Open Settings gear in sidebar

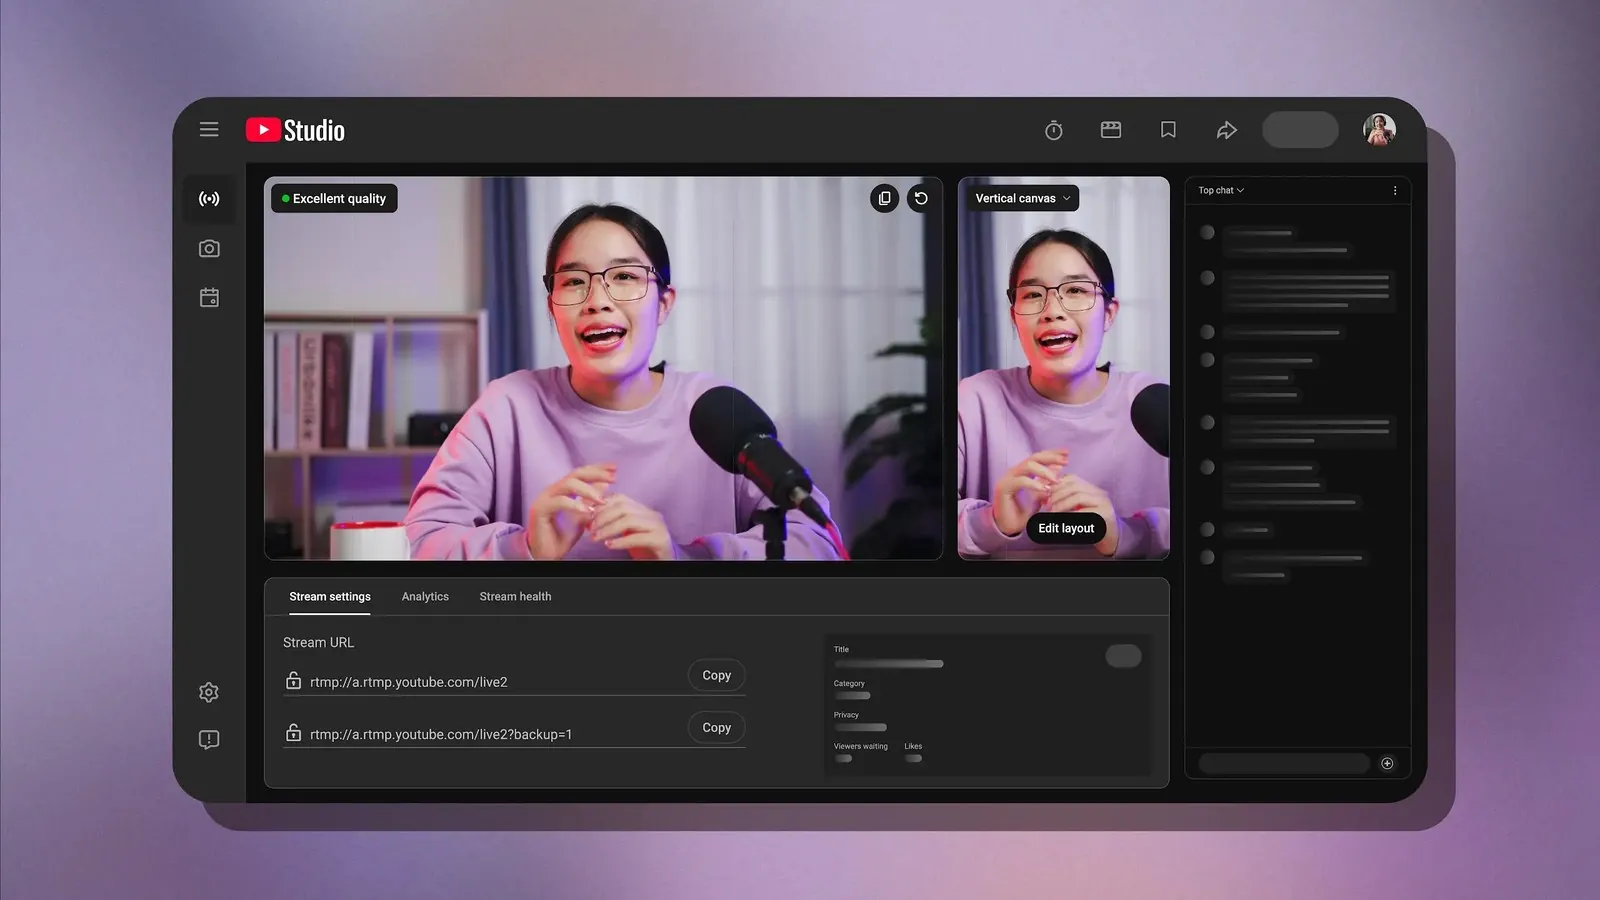coord(209,692)
